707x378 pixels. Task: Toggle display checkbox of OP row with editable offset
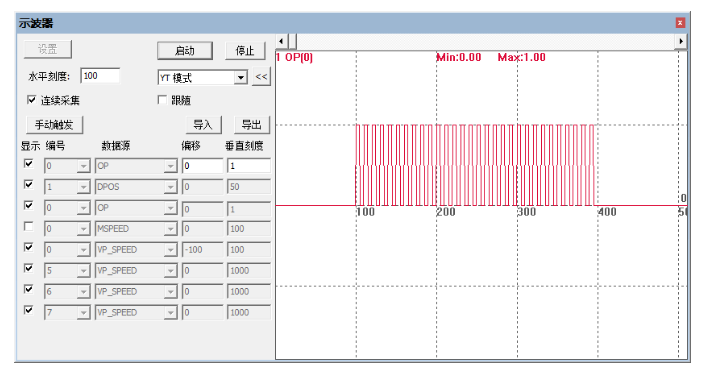[x=28, y=163]
